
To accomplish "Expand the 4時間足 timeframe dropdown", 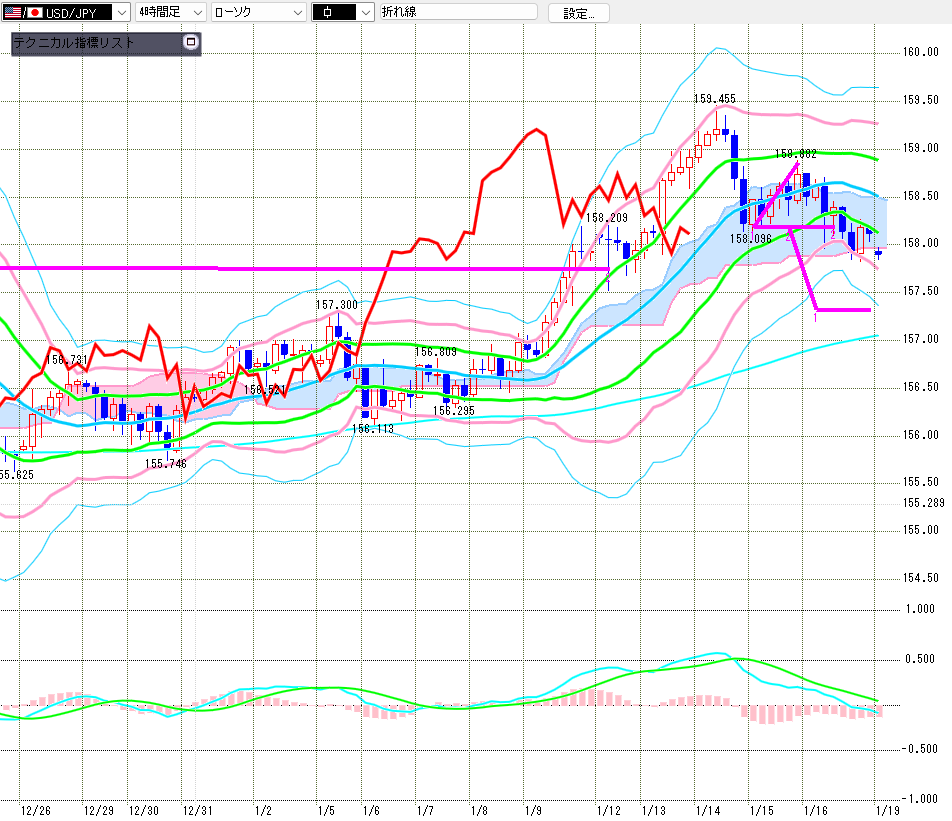I will (196, 13).
